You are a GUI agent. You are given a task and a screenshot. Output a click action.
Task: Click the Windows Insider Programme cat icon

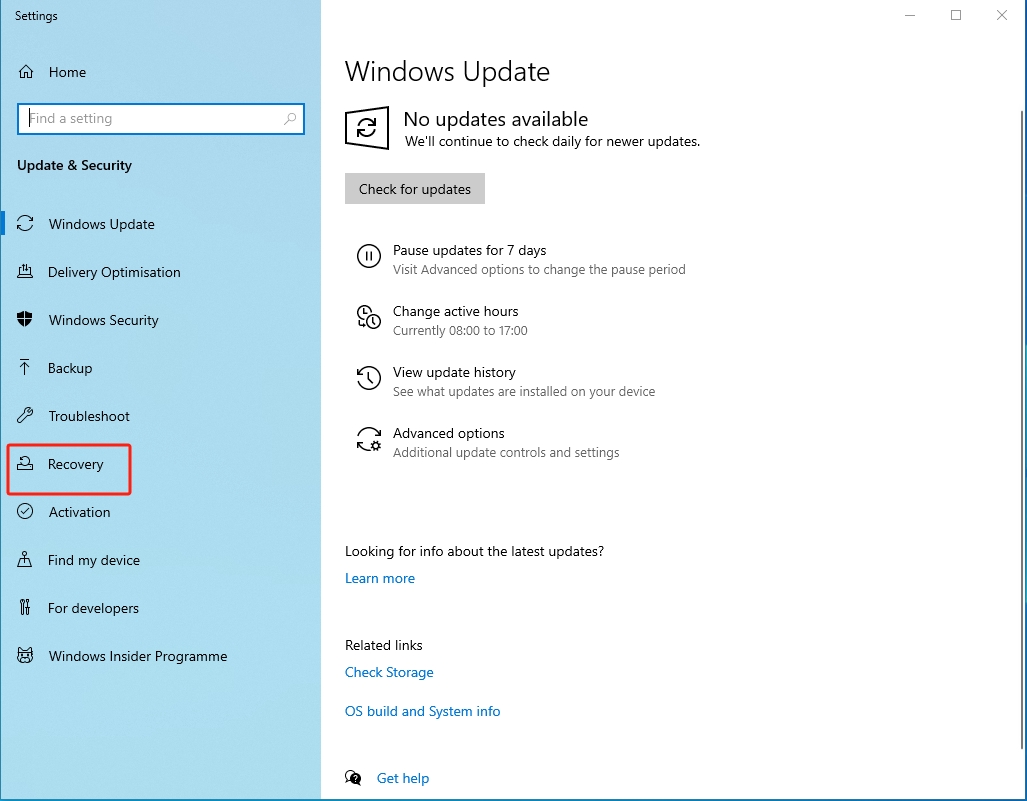[x=25, y=656]
